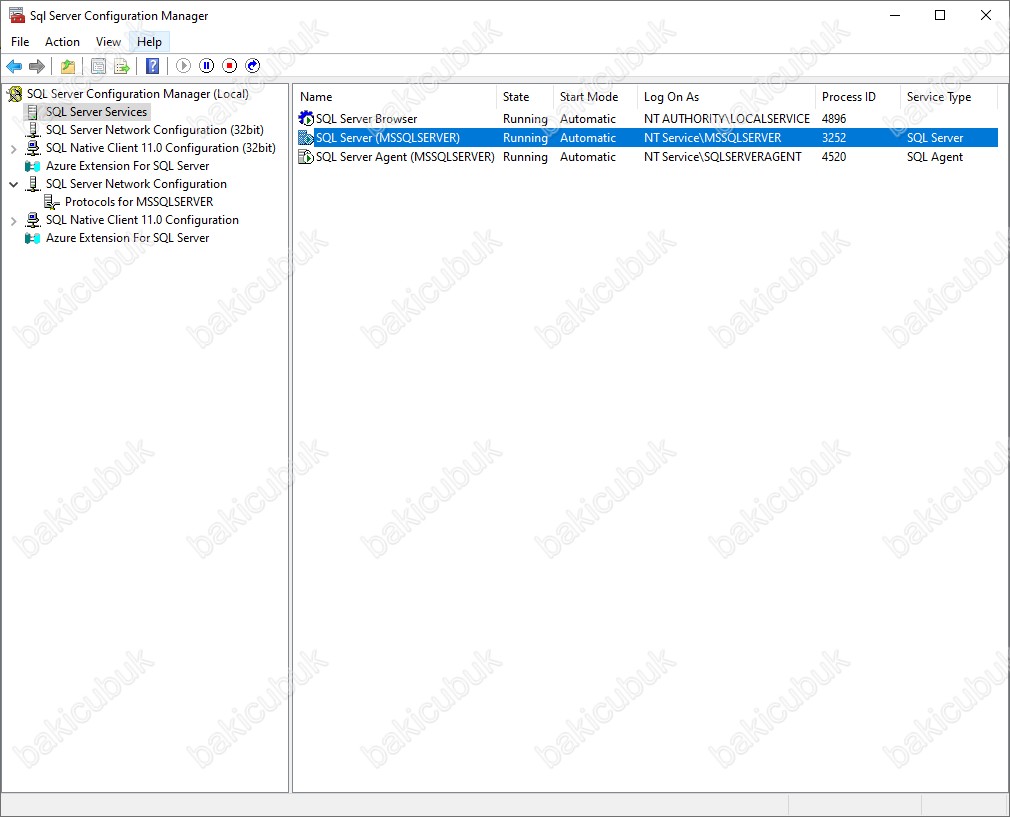Open the Action menu

[62, 42]
